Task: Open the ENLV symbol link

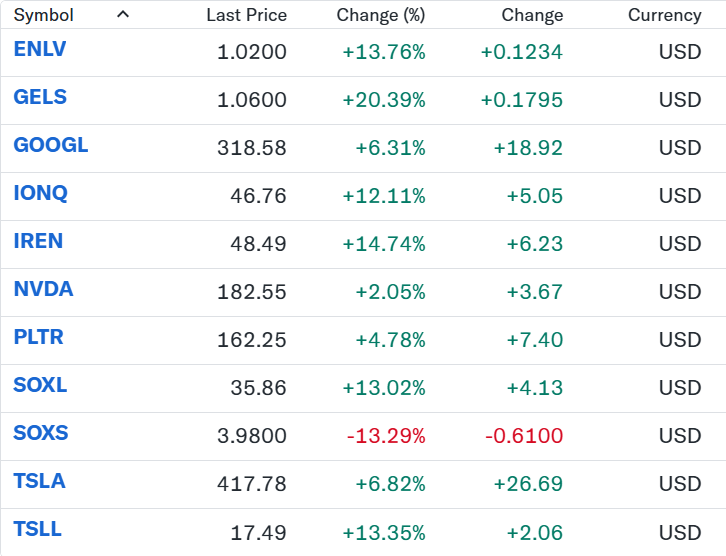Action: click(x=40, y=49)
